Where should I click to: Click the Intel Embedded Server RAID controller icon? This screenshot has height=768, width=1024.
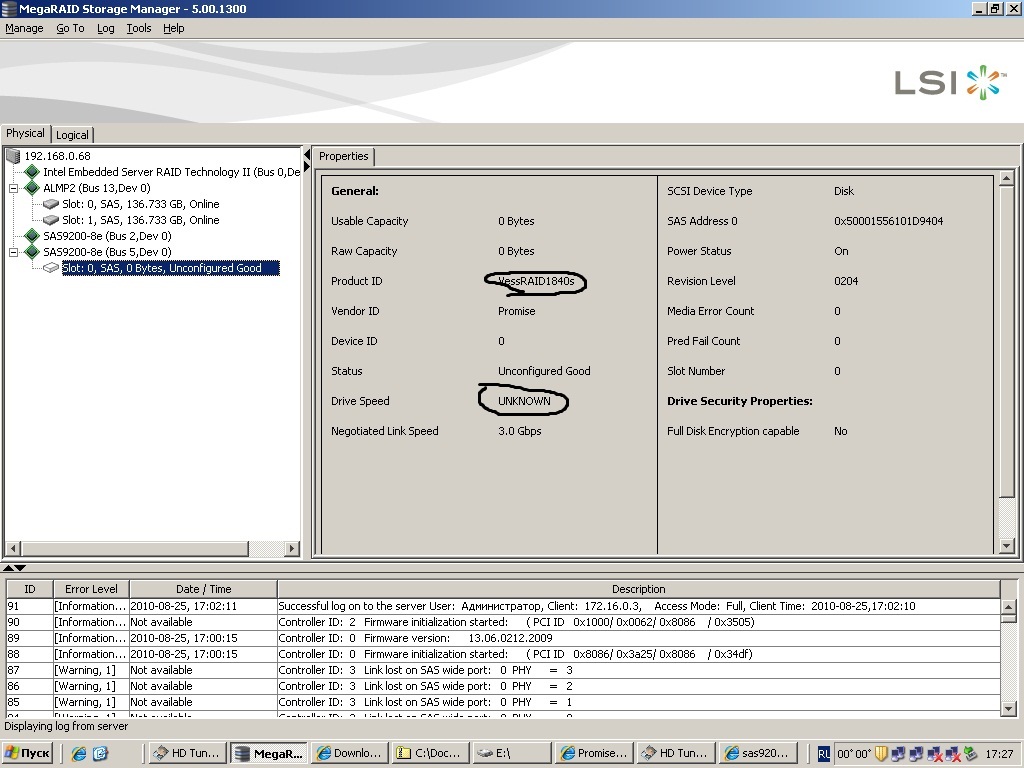click(x=32, y=172)
